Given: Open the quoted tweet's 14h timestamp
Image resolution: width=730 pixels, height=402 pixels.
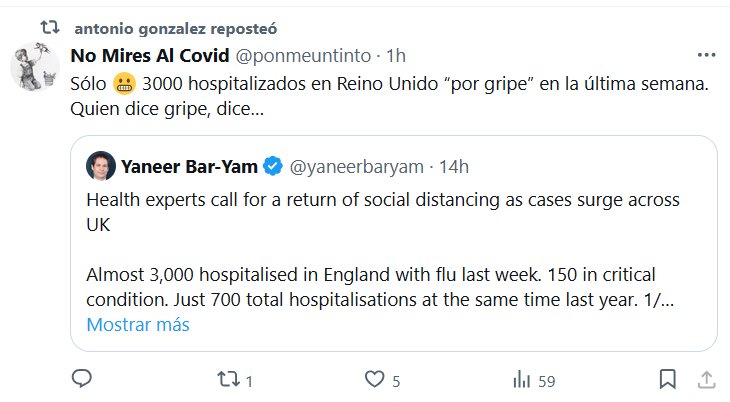Looking at the screenshot, I should coord(453,165).
